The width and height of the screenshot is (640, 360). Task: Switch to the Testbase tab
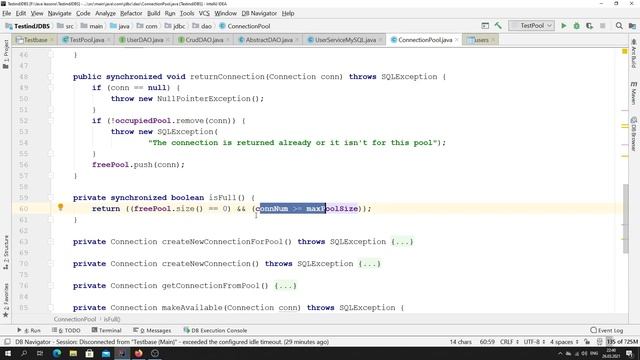[36, 40]
